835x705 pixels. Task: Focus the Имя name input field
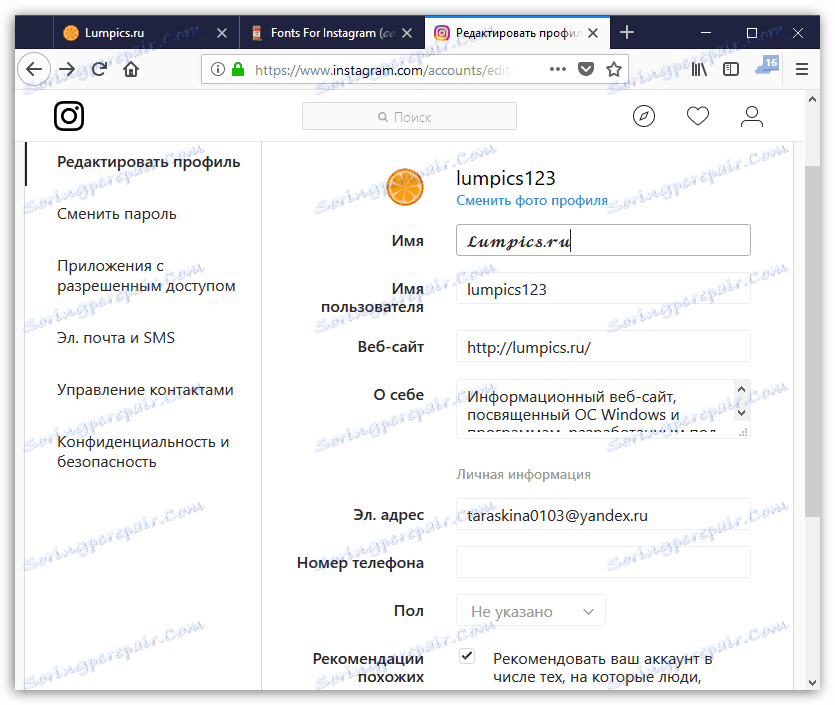(603, 240)
